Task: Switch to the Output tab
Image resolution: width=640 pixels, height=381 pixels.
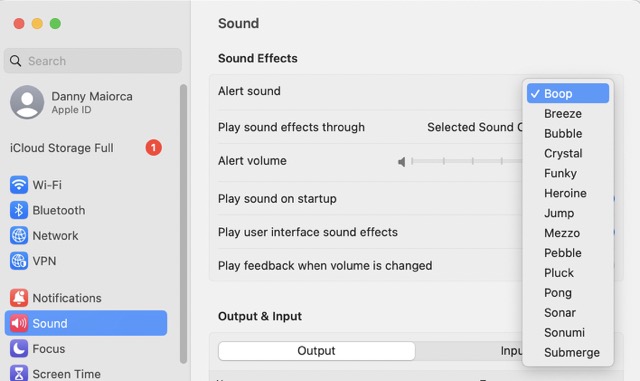Action: click(316, 351)
